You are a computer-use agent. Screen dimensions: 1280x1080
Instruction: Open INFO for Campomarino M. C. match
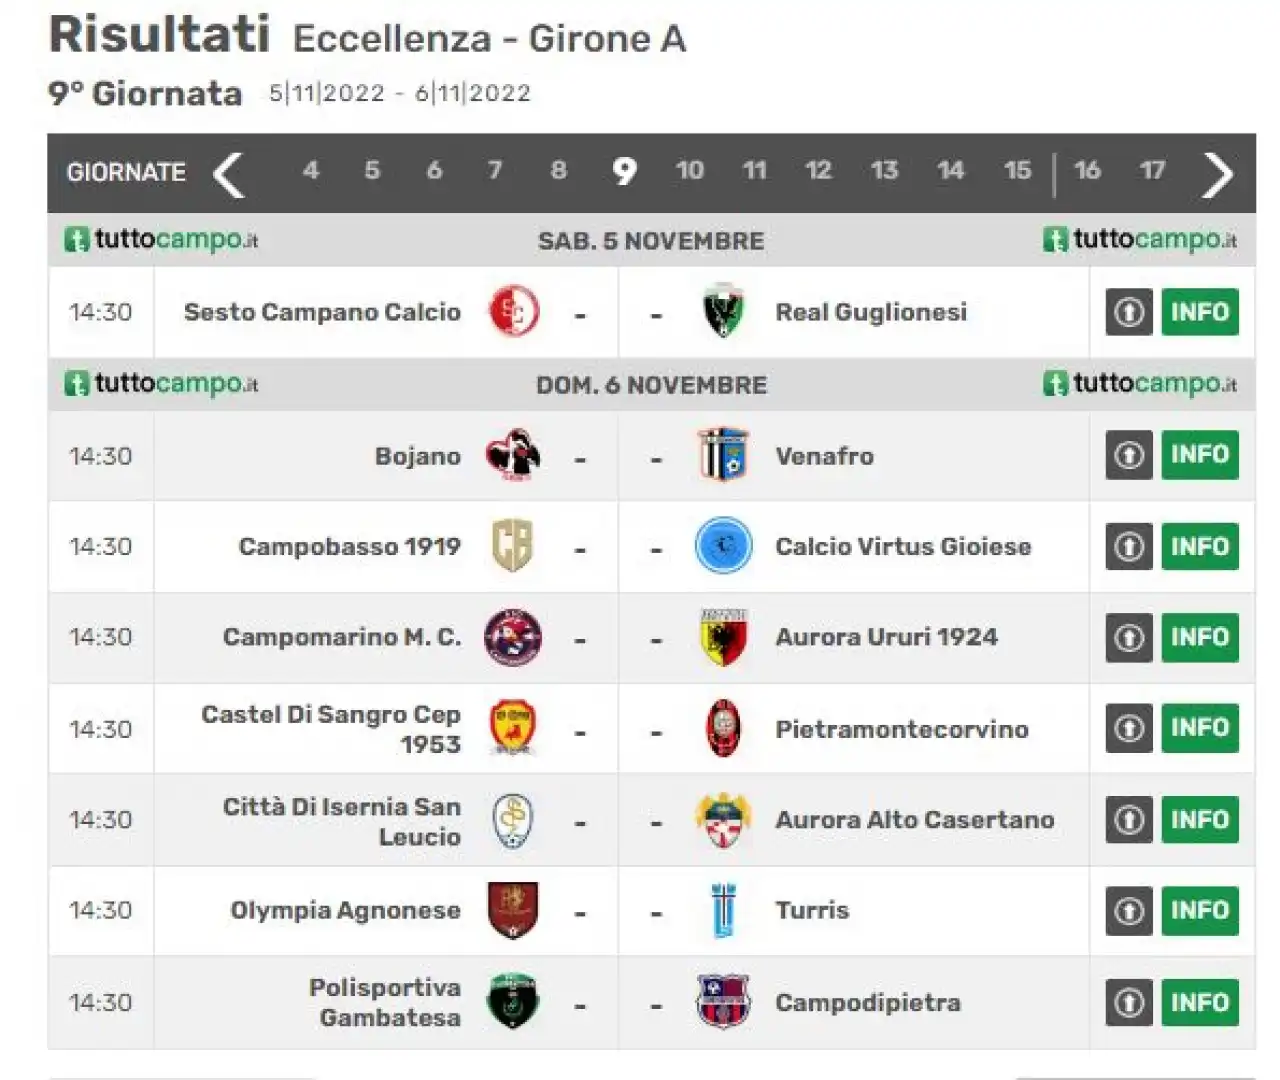(x=1200, y=637)
